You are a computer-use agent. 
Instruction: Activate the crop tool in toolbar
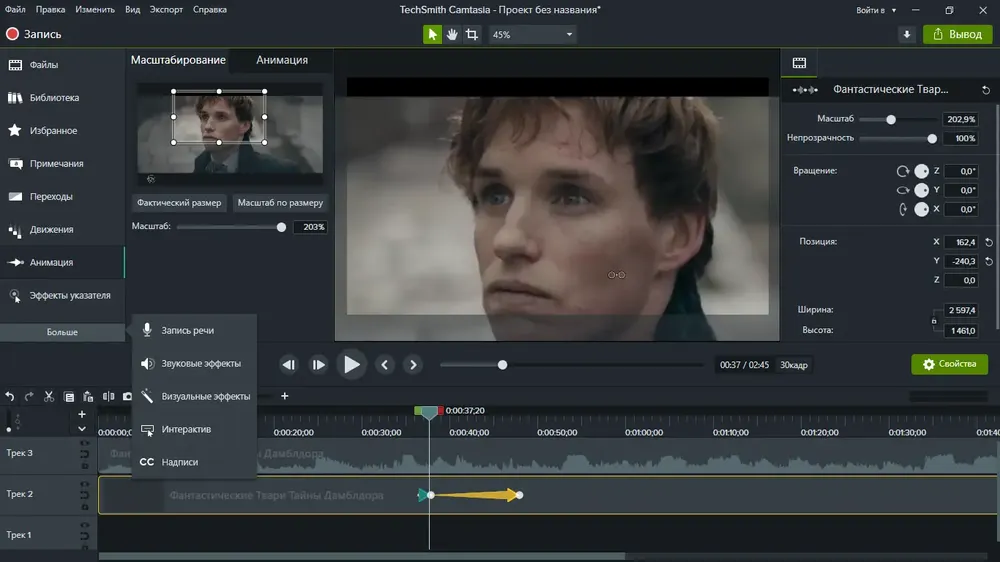[472, 34]
